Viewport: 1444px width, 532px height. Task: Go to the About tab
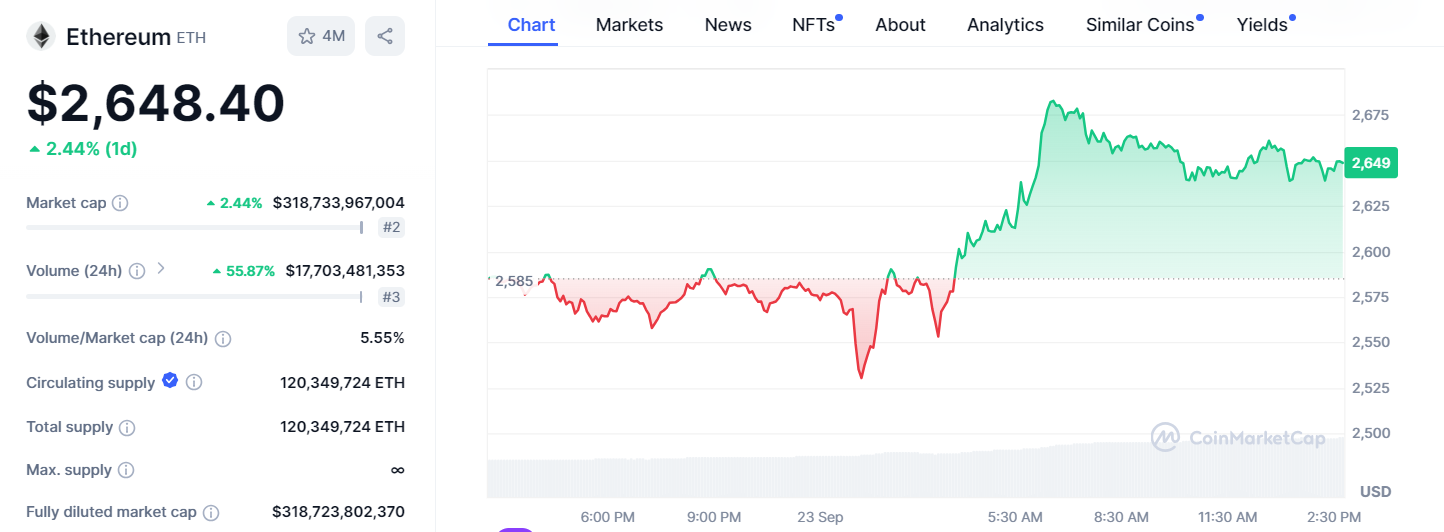[900, 25]
